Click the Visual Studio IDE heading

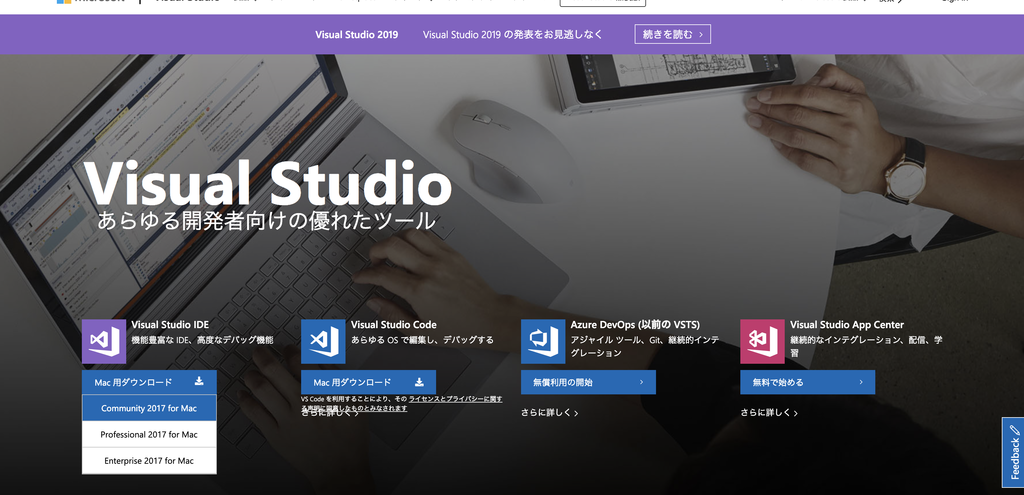pyautogui.click(x=170, y=325)
